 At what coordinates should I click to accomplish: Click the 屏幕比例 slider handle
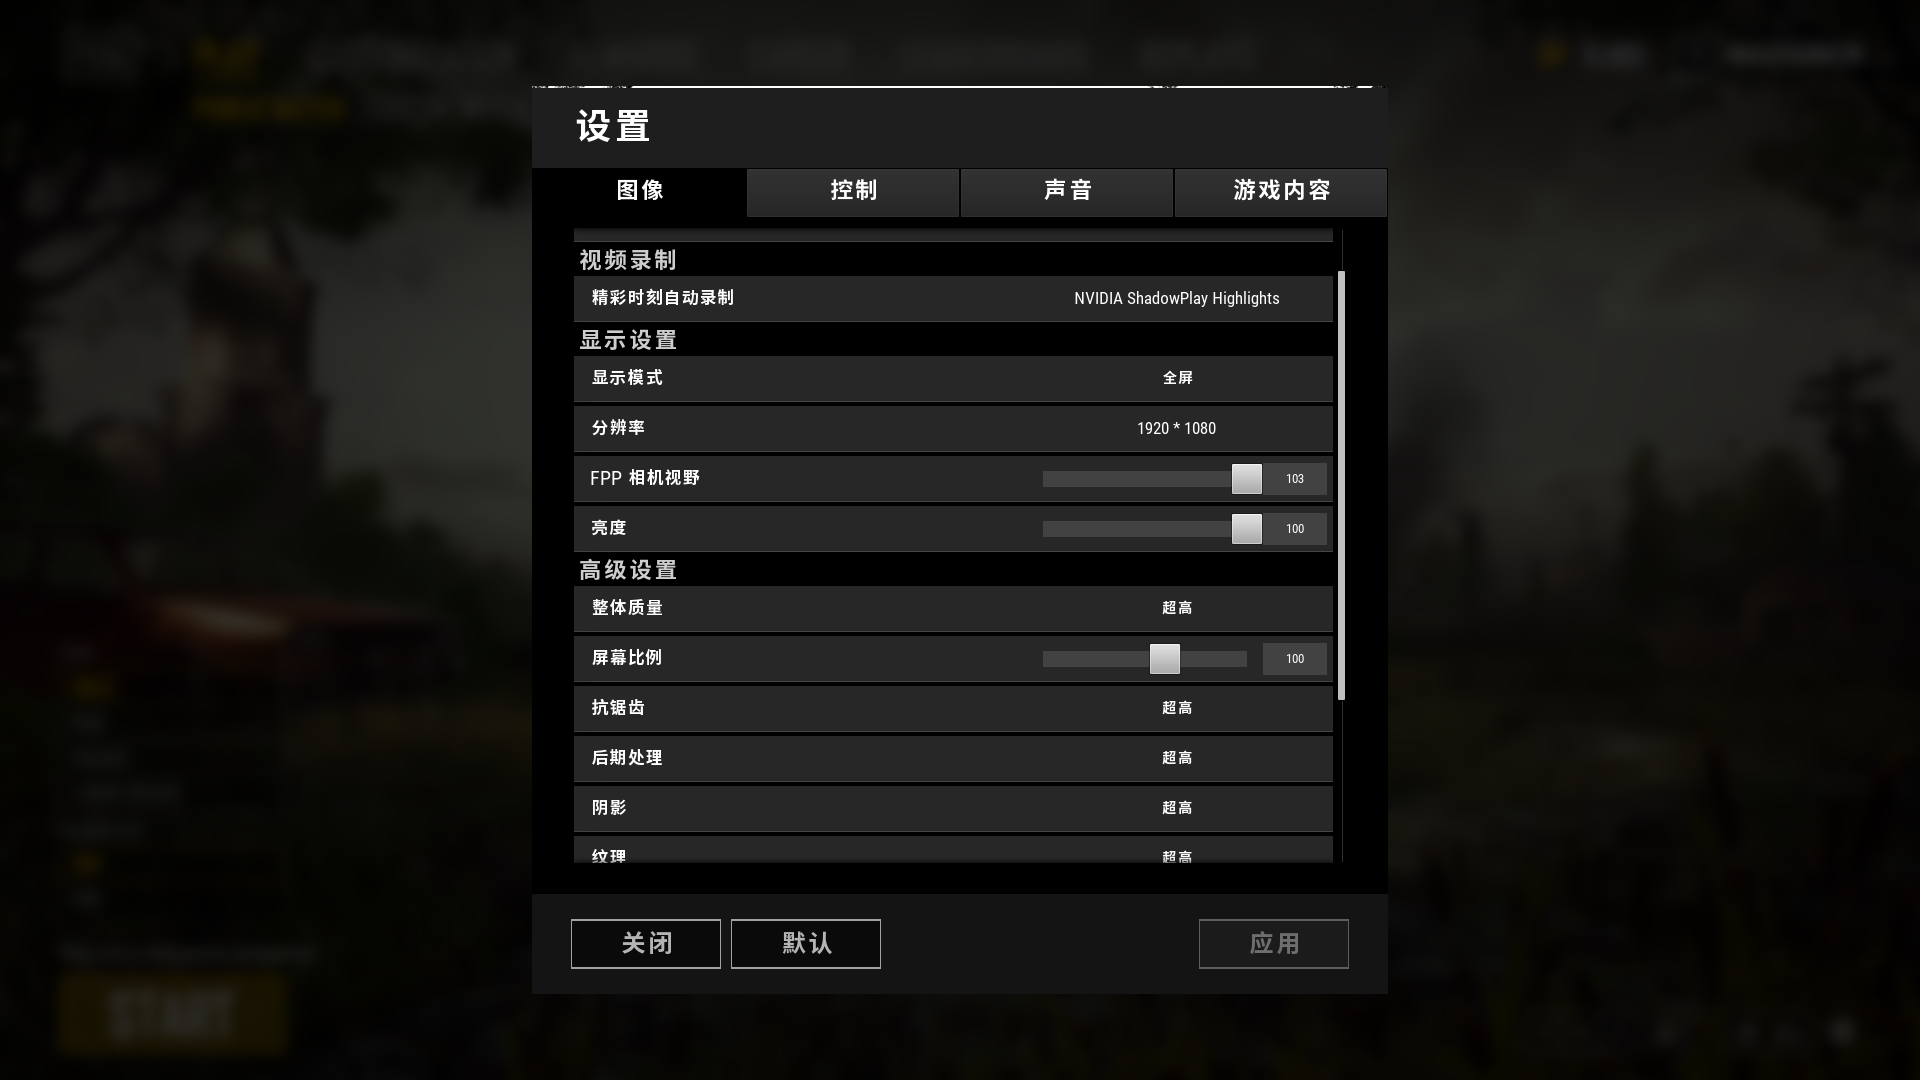(1165, 659)
